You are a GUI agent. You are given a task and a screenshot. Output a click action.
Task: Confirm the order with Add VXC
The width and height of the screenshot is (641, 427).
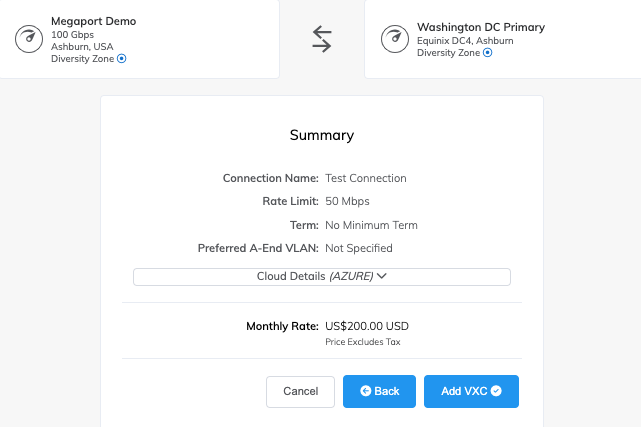(x=471, y=391)
